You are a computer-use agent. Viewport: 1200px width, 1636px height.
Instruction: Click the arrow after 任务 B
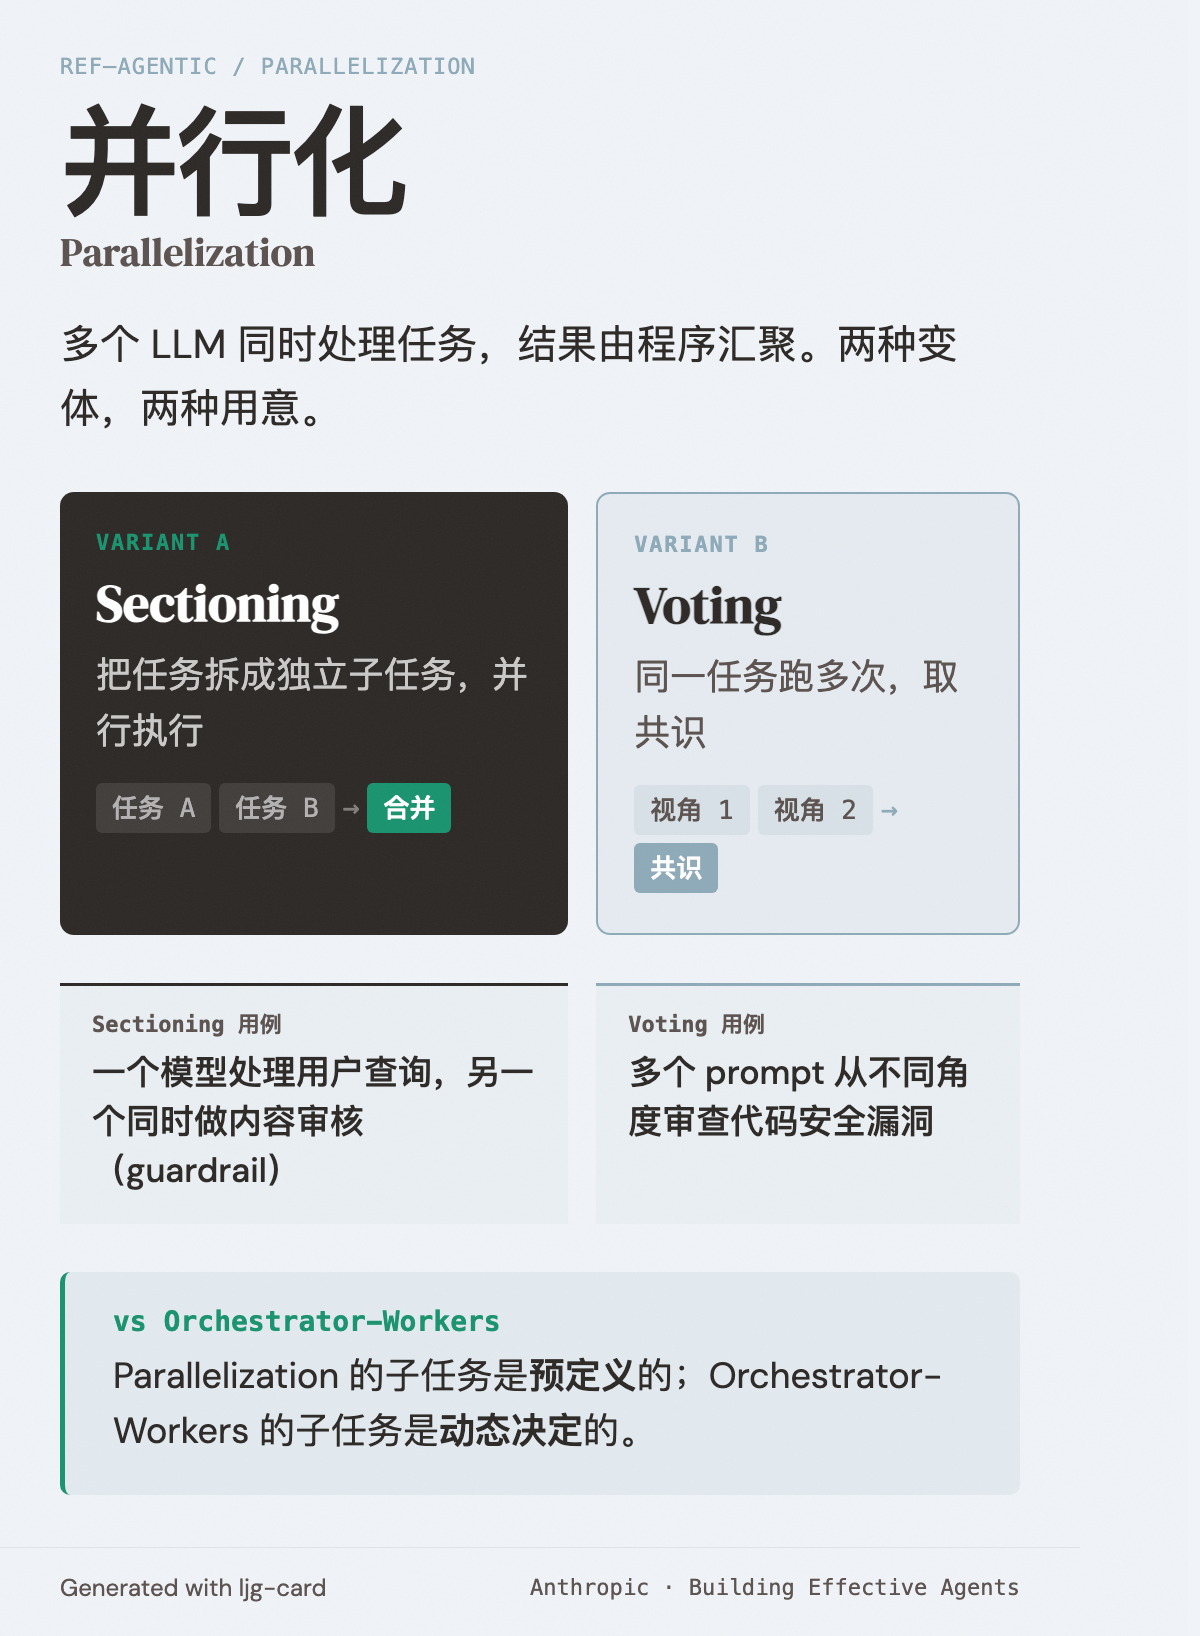(351, 809)
